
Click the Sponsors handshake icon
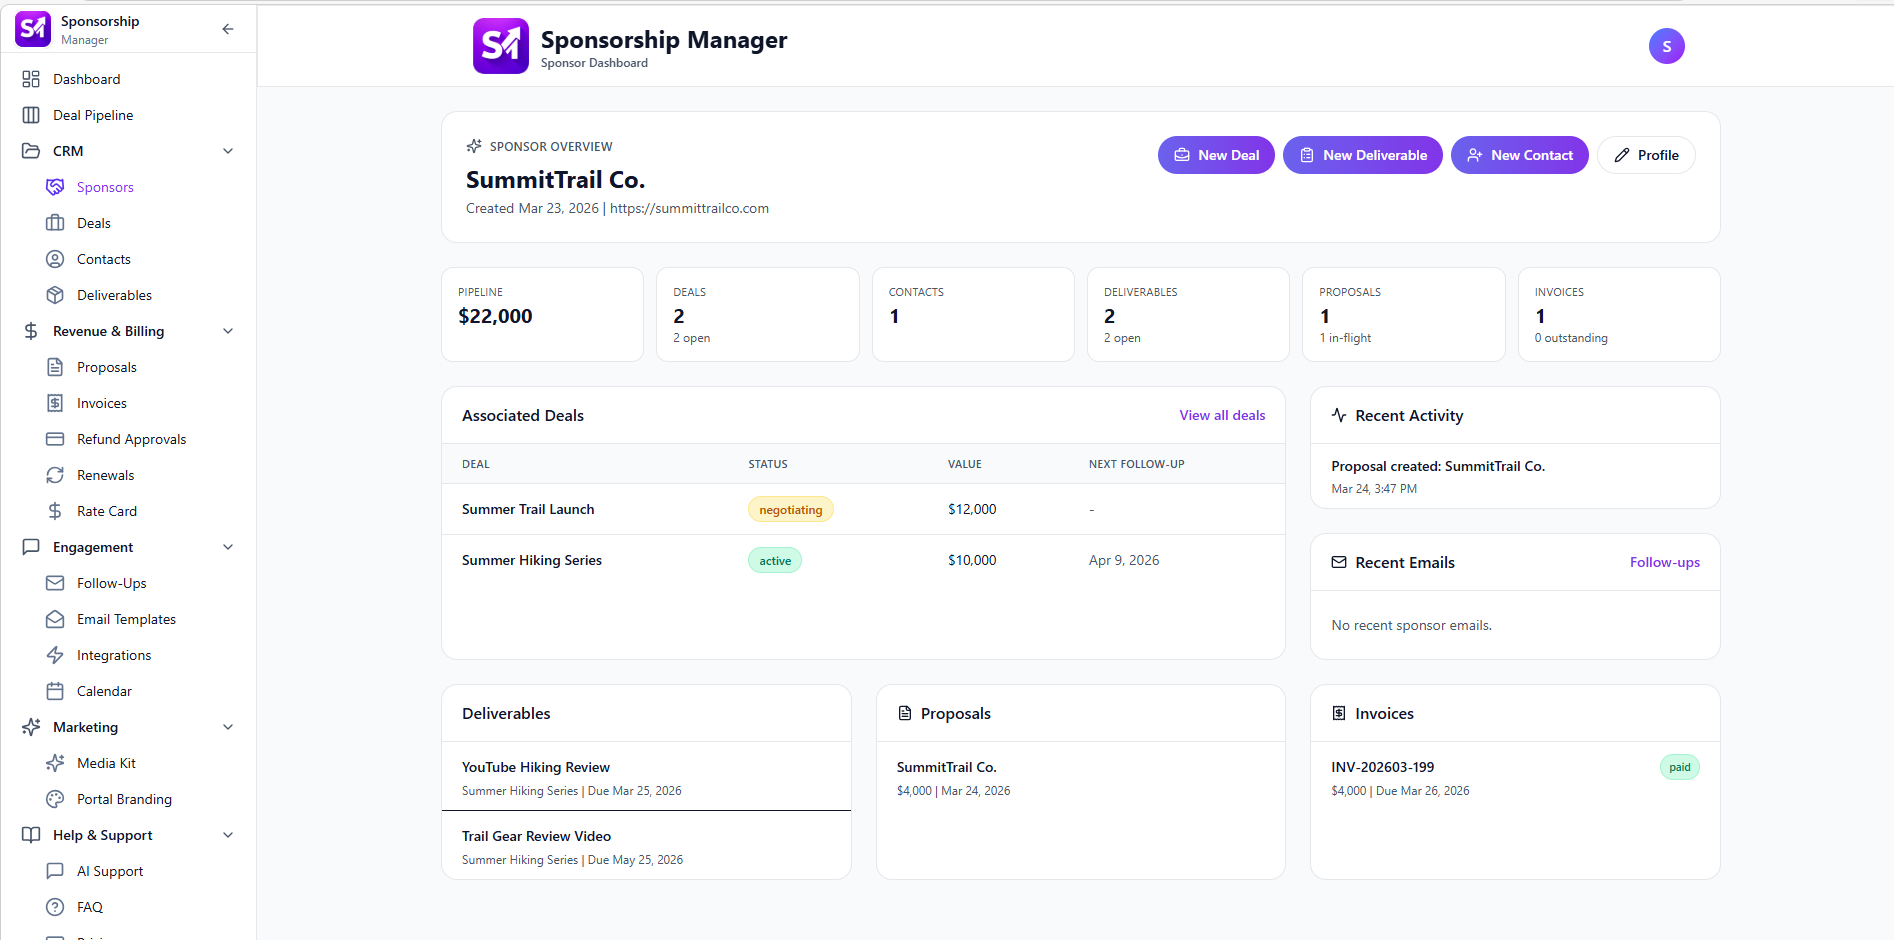pyautogui.click(x=55, y=187)
